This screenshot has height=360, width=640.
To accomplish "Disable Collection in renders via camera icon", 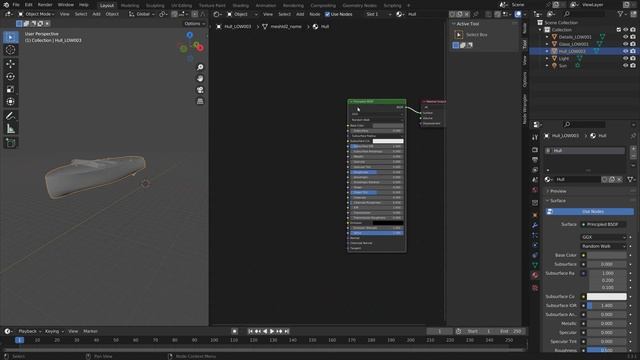I will tap(633, 30).
